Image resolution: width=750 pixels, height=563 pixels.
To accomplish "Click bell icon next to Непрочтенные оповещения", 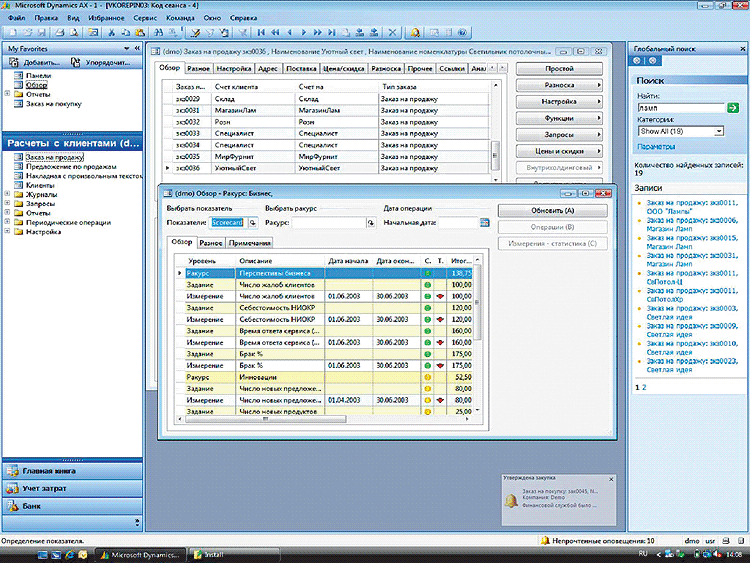I will pos(545,541).
